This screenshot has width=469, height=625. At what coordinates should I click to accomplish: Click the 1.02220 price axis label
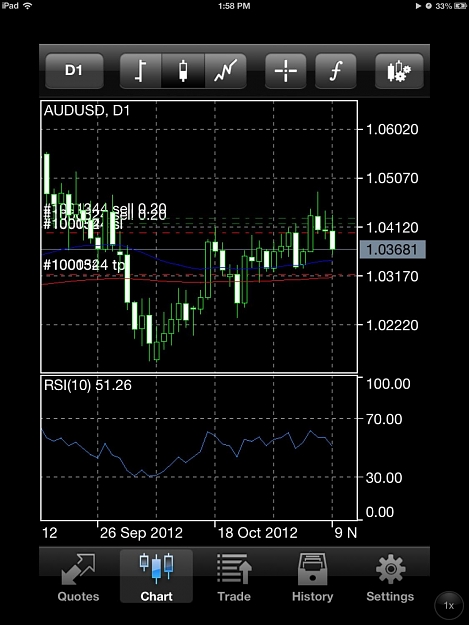coord(392,325)
